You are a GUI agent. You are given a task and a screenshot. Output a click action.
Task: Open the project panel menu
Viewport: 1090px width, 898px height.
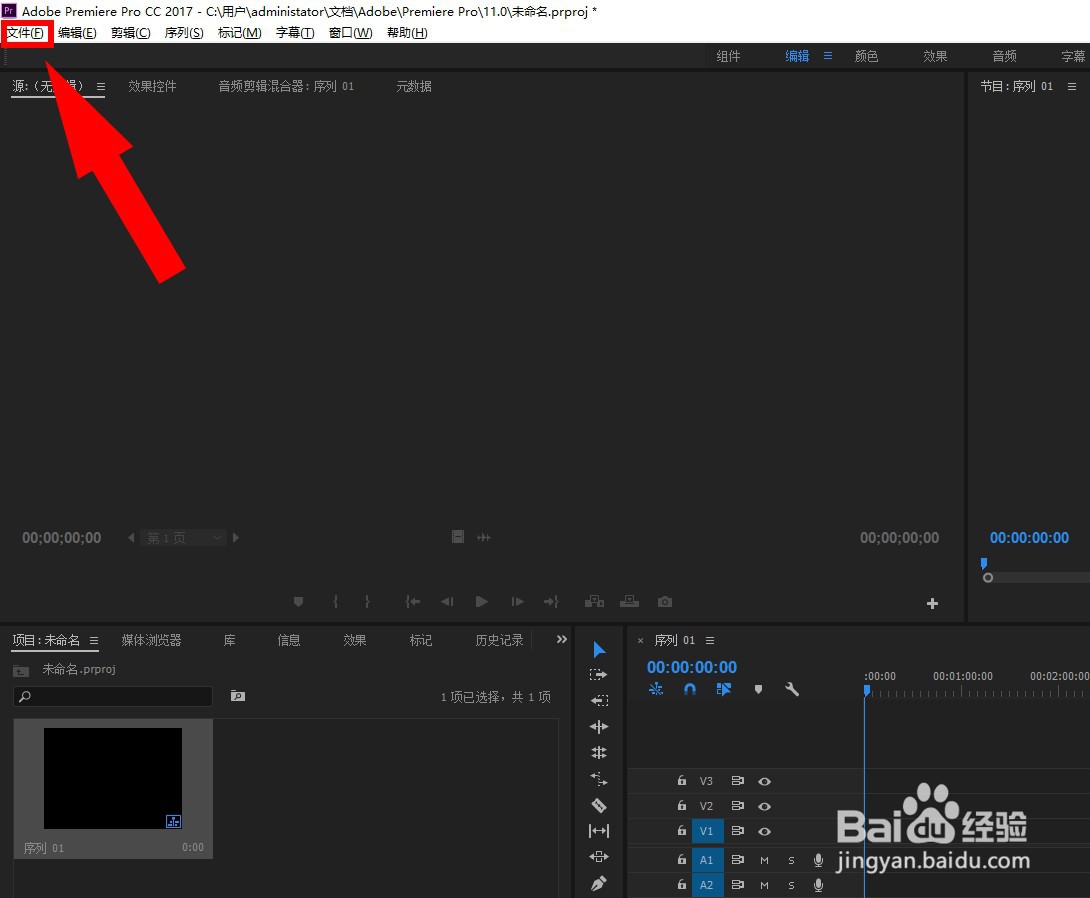[94, 641]
